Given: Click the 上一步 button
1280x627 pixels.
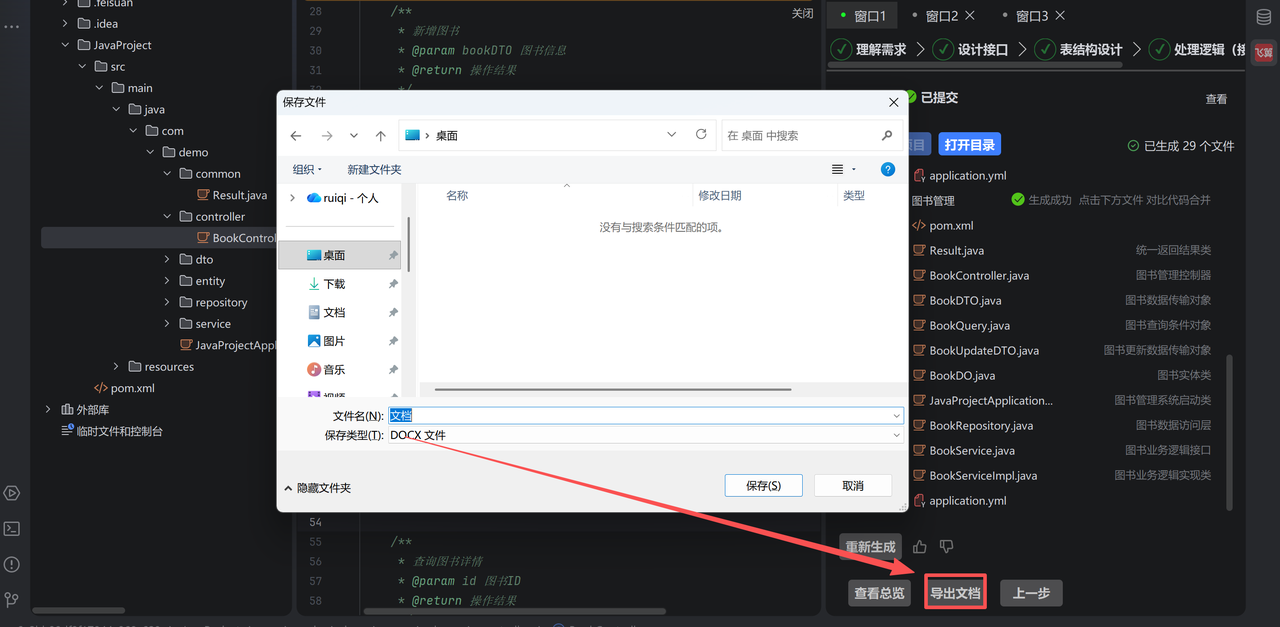Looking at the screenshot, I should [x=1031, y=593].
